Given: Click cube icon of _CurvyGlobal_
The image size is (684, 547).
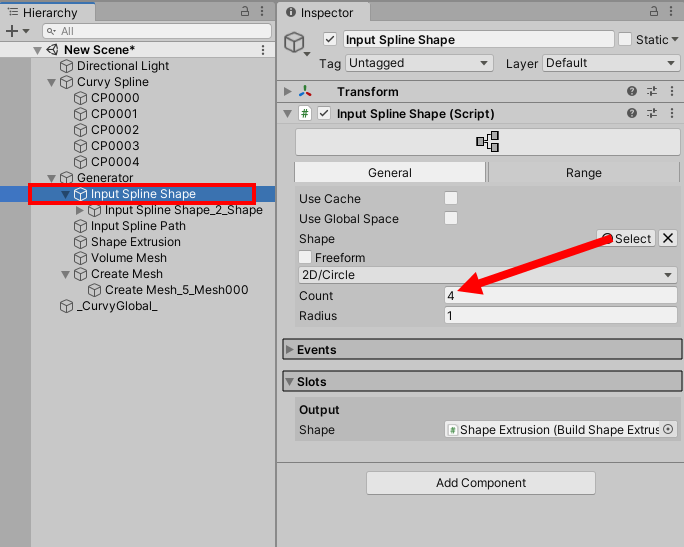Looking at the screenshot, I should click(x=66, y=306).
